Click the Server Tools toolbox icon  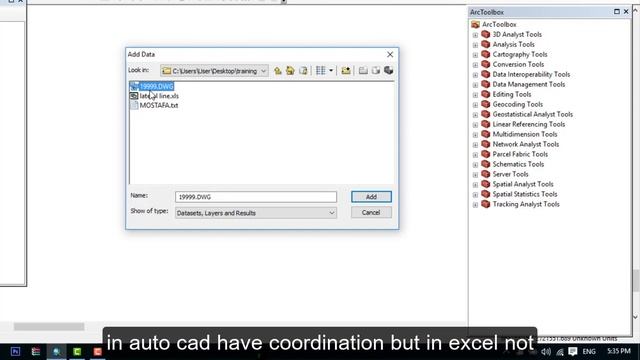[486, 174]
